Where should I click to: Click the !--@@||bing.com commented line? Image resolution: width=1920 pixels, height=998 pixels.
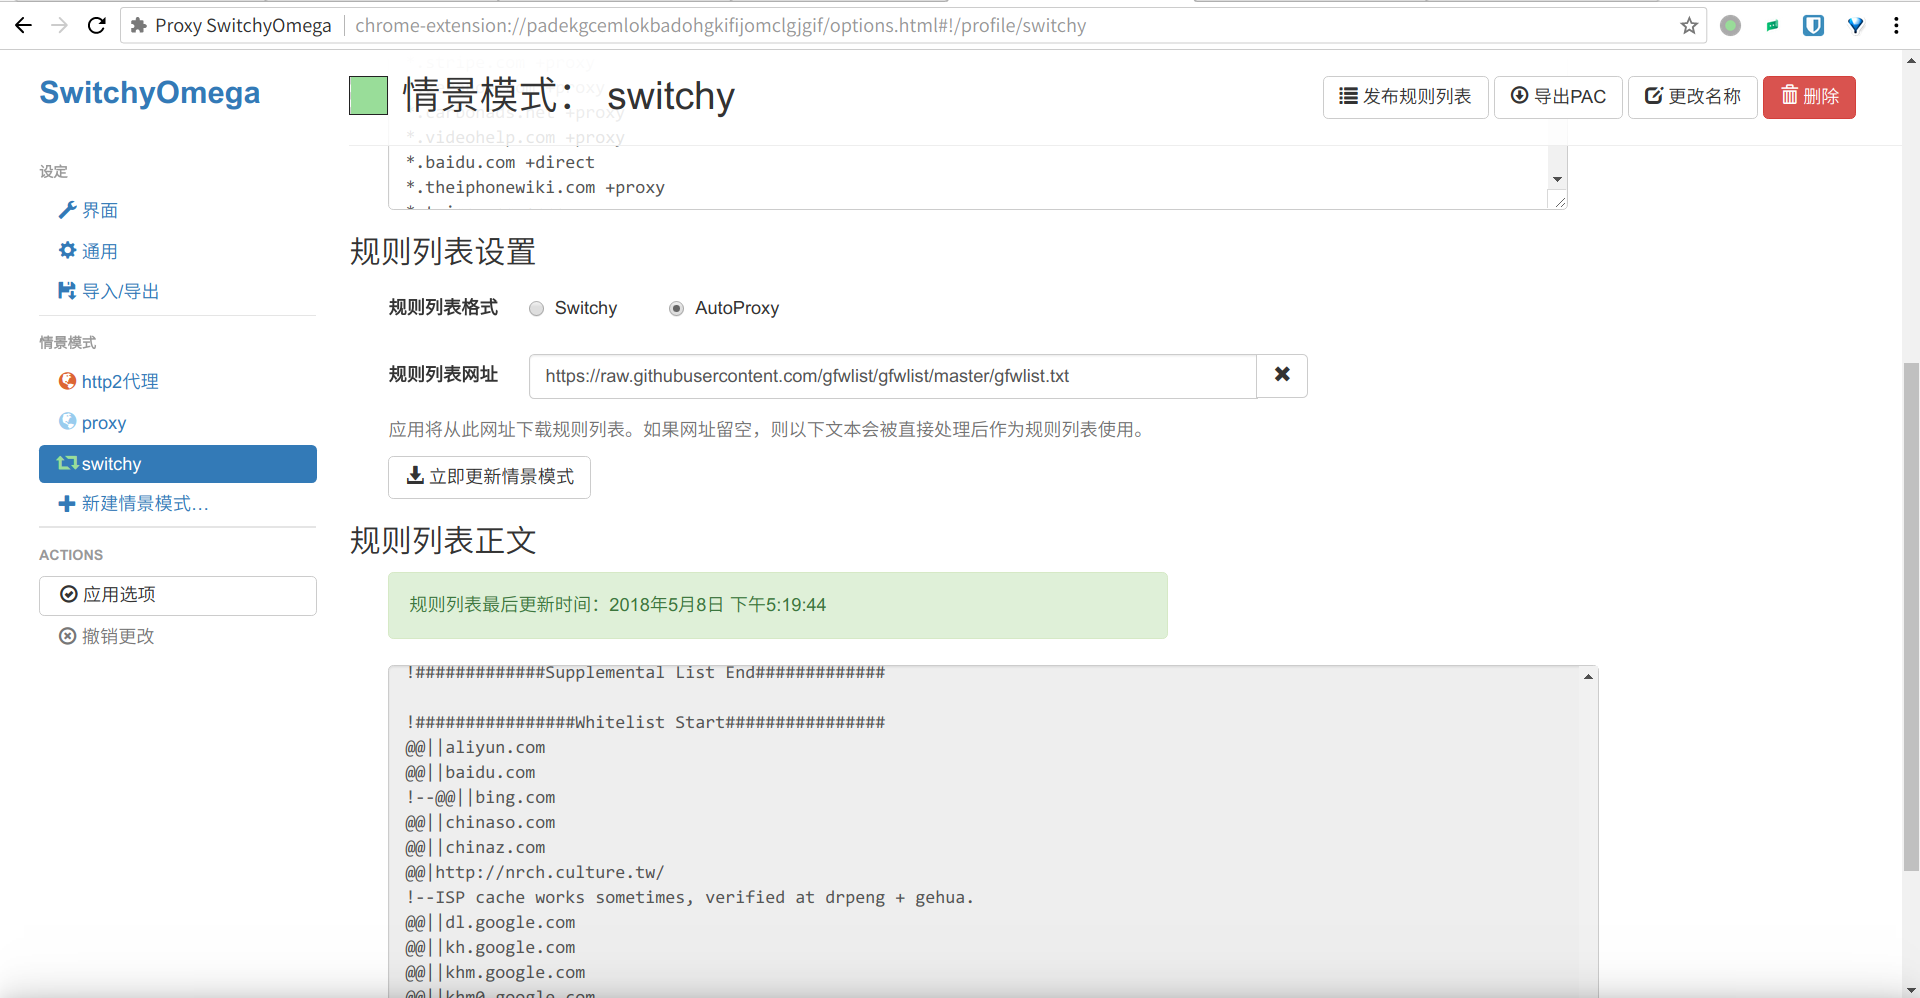click(480, 797)
